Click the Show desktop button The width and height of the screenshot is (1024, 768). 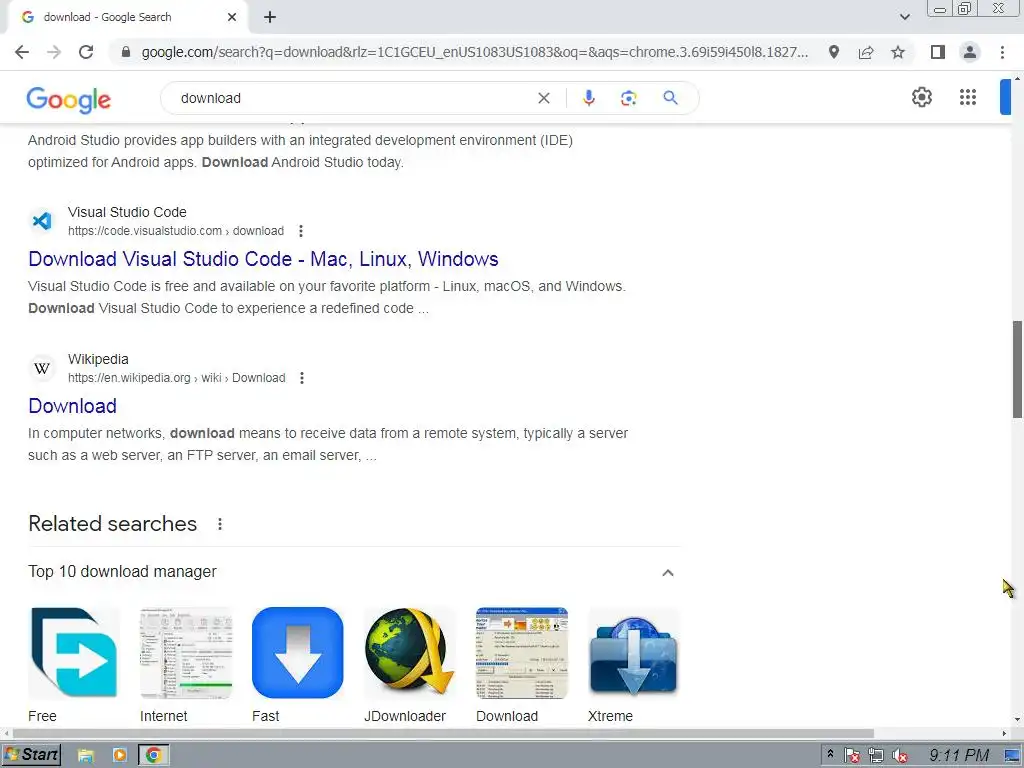click(1013, 756)
